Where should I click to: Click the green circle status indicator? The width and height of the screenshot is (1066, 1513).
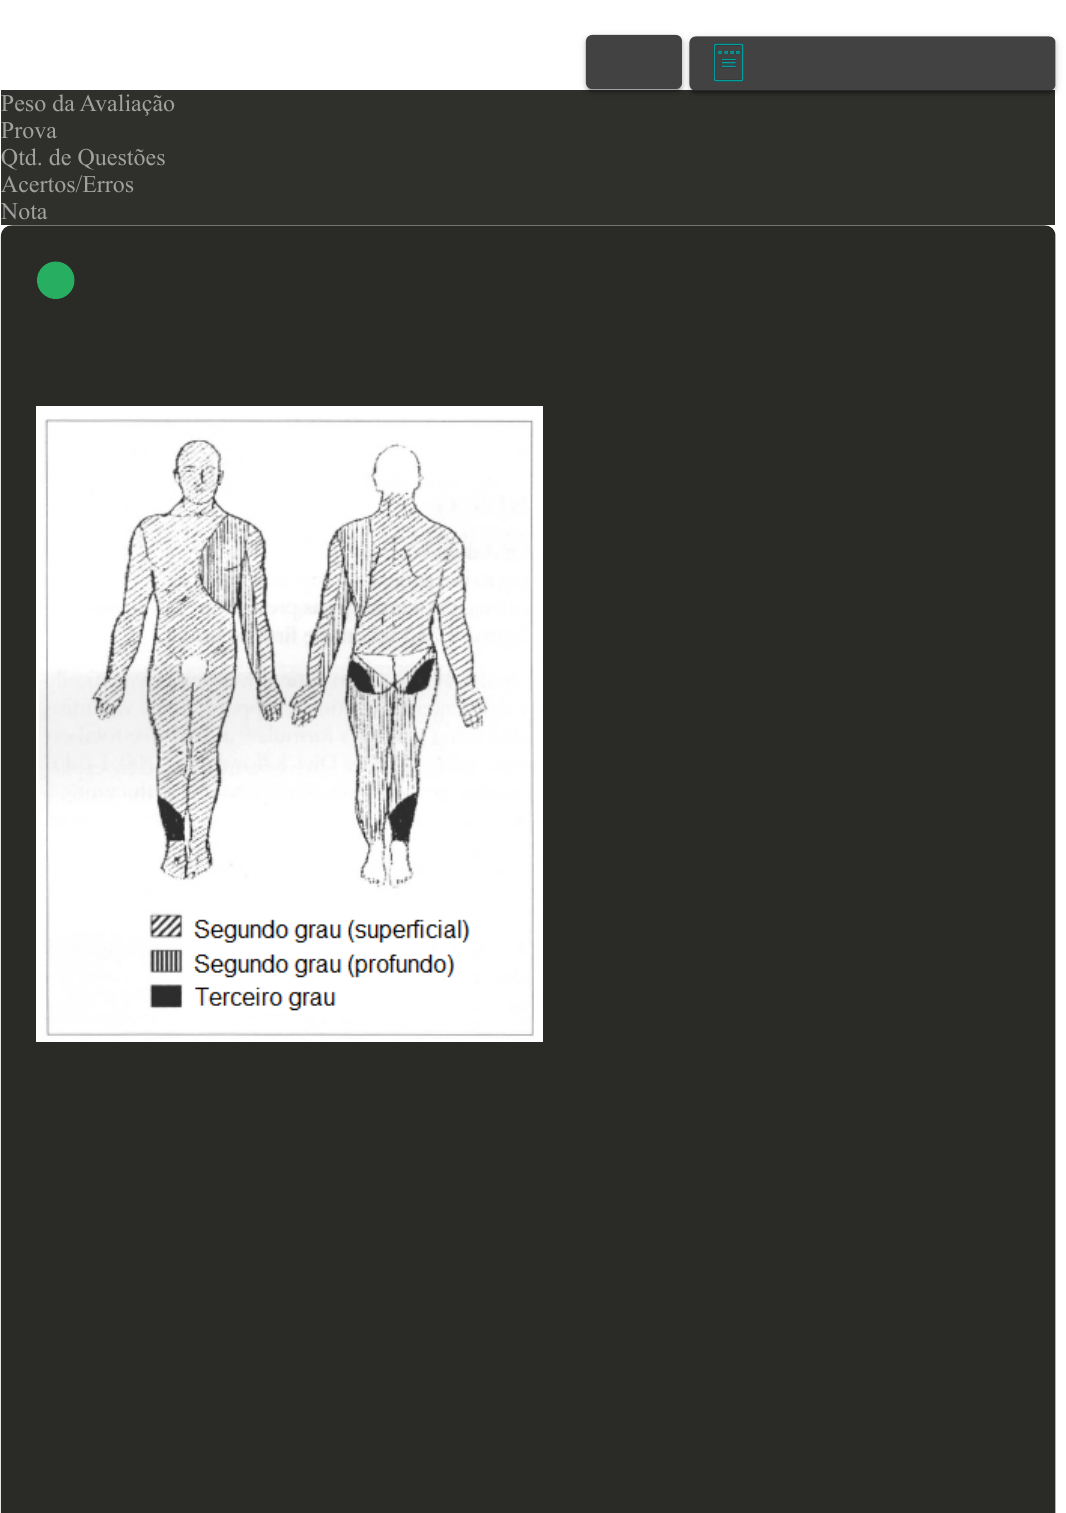pyautogui.click(x=56, y=280)
